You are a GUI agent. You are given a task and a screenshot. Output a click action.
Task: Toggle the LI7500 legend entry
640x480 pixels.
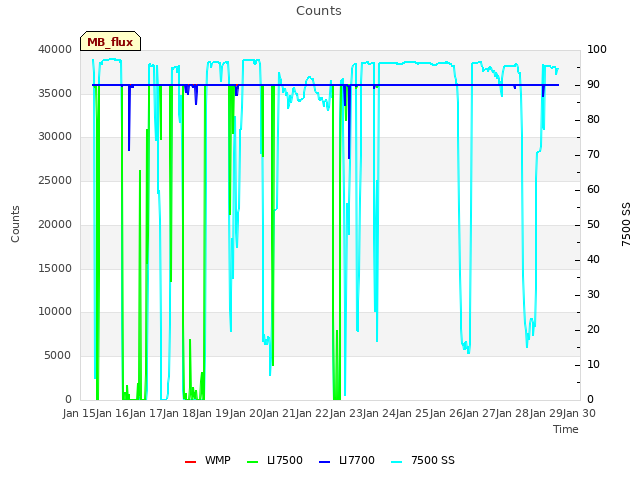[x=275, y=460]
